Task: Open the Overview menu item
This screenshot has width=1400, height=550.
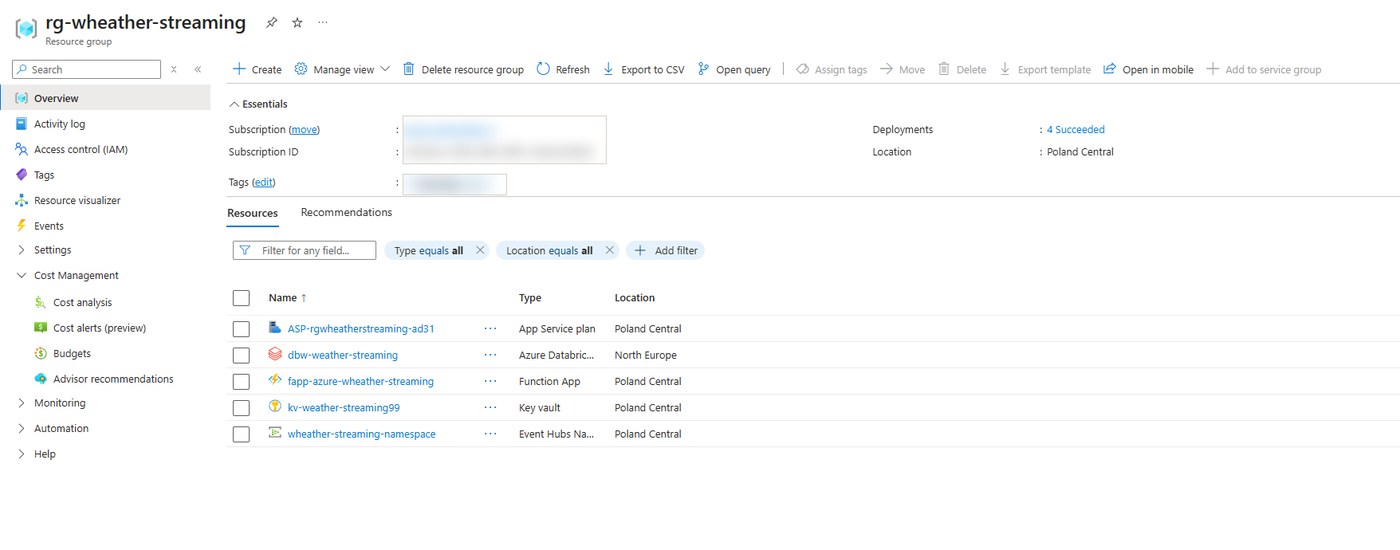Action: [x=106, y=98]
